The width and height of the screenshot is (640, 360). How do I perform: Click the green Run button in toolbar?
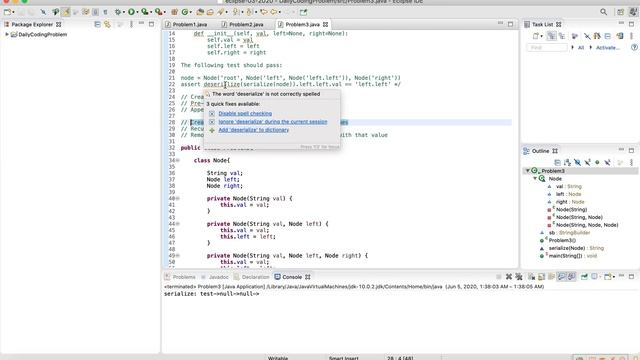pos(131,12)
